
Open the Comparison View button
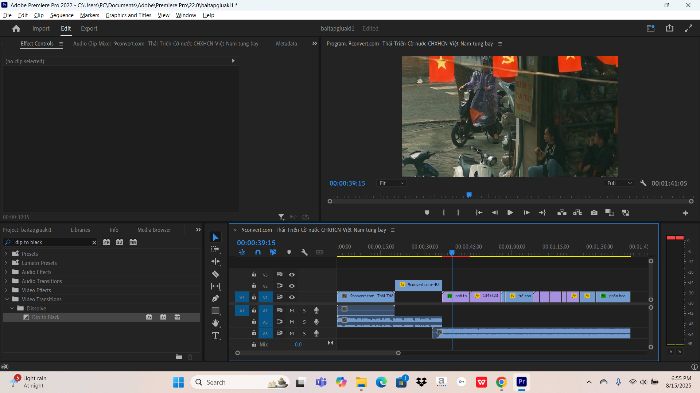pos(609,213)
